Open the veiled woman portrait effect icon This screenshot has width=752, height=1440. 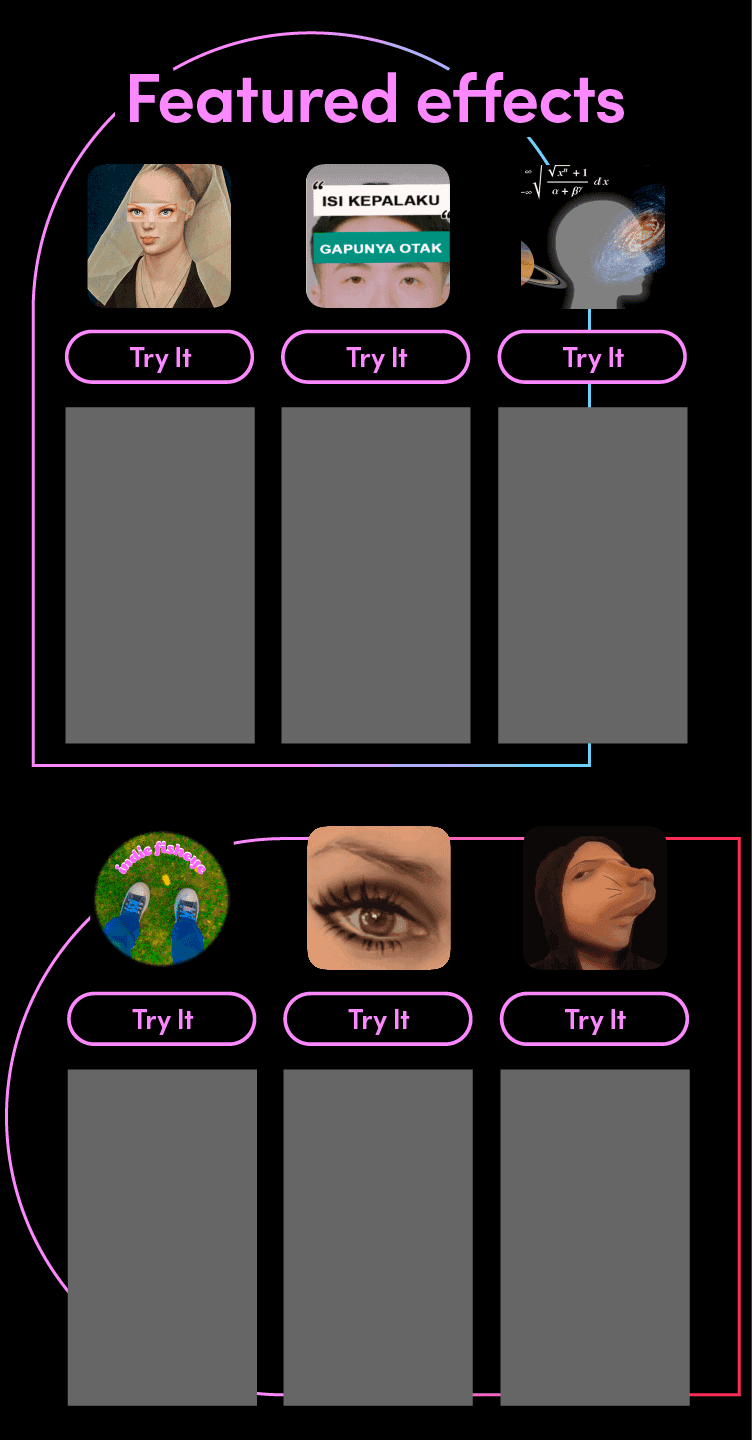159,236
